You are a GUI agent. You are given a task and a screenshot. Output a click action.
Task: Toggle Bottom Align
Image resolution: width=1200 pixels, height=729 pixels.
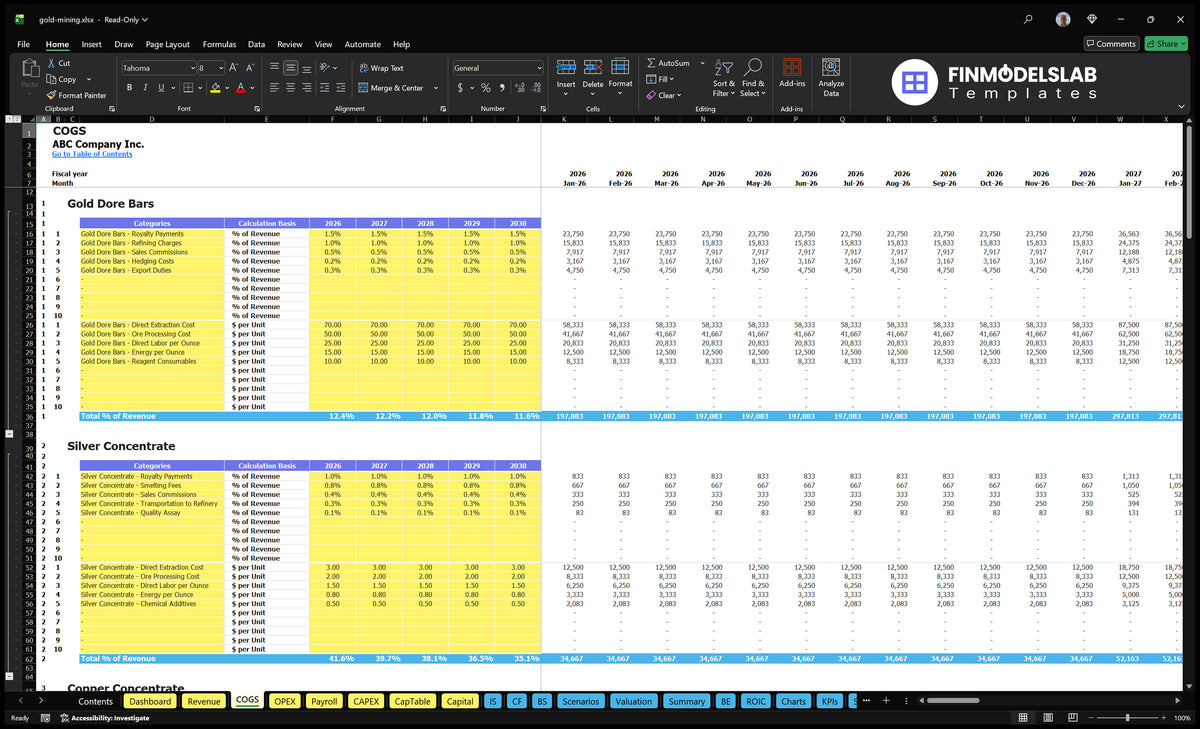pos(308,68)
